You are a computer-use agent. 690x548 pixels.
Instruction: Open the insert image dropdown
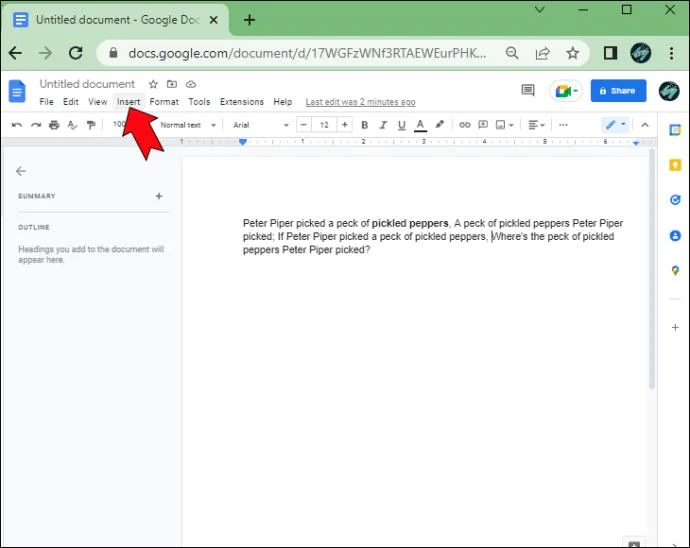click(x=504, y=125)
